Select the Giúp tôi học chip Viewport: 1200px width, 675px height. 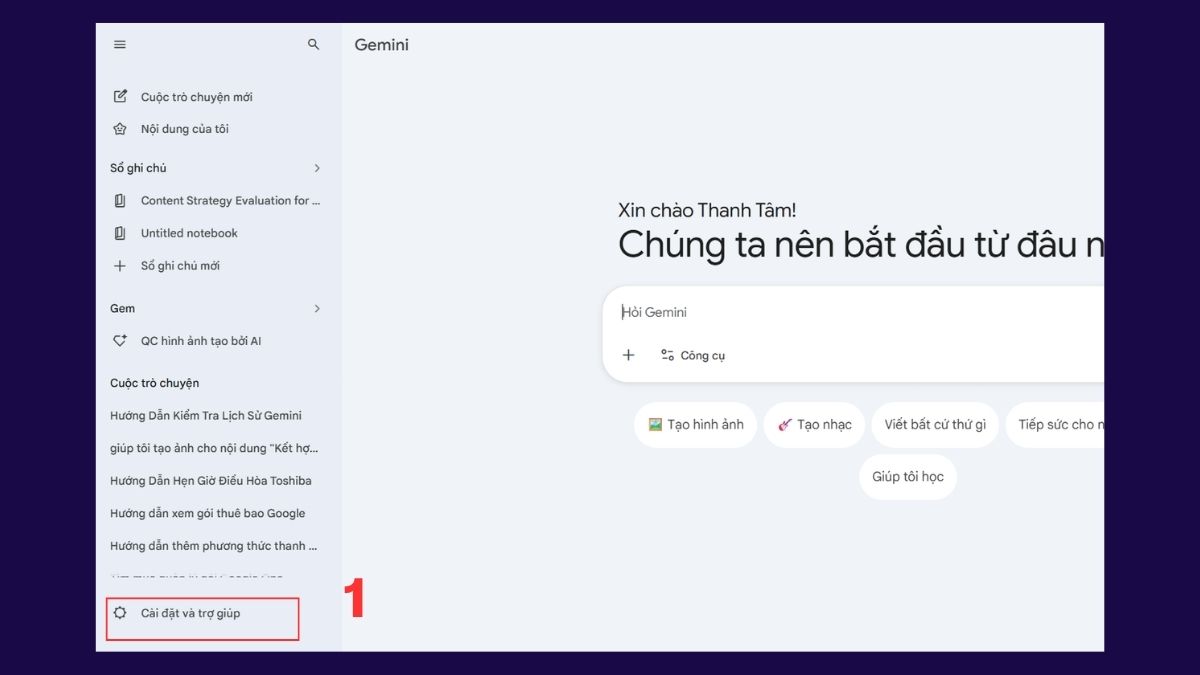(908, 477)
